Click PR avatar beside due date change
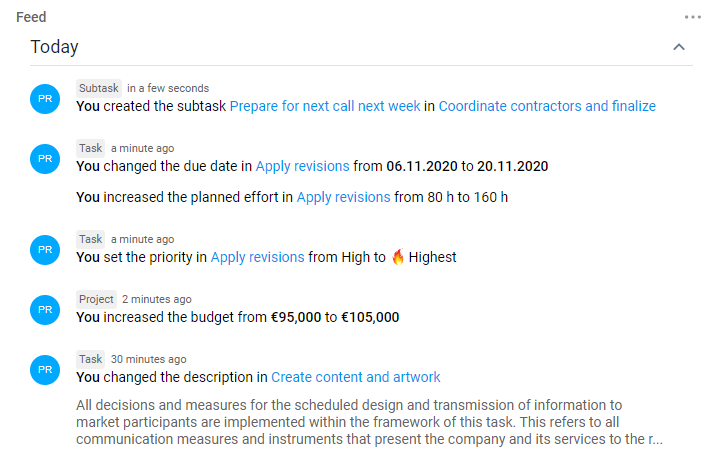 (45, 158)
